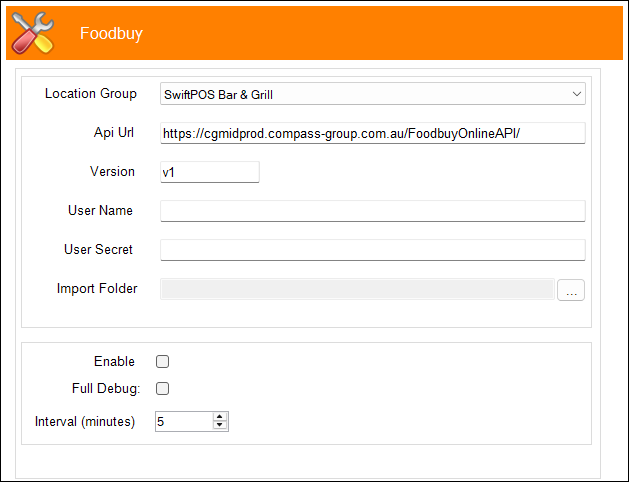Click the User Secret field
The height and width of the screenshot is (482, 629).
373,250
